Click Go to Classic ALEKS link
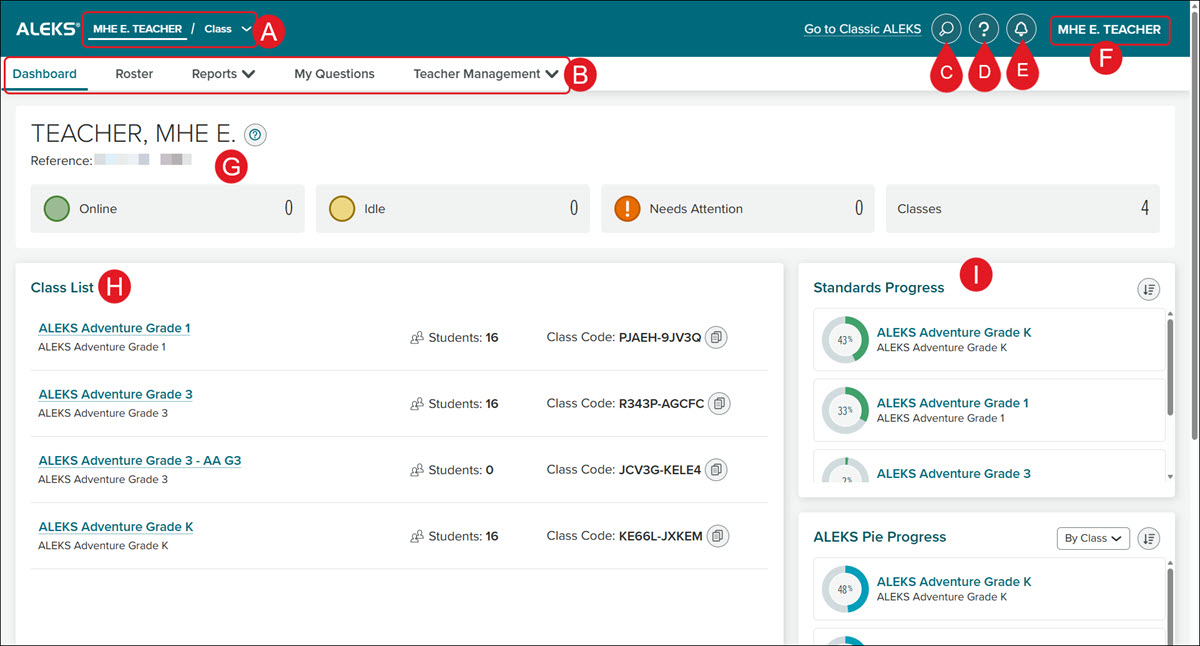Image resolution: width=1200 pixels, height=646 pixels. point(862,29)
